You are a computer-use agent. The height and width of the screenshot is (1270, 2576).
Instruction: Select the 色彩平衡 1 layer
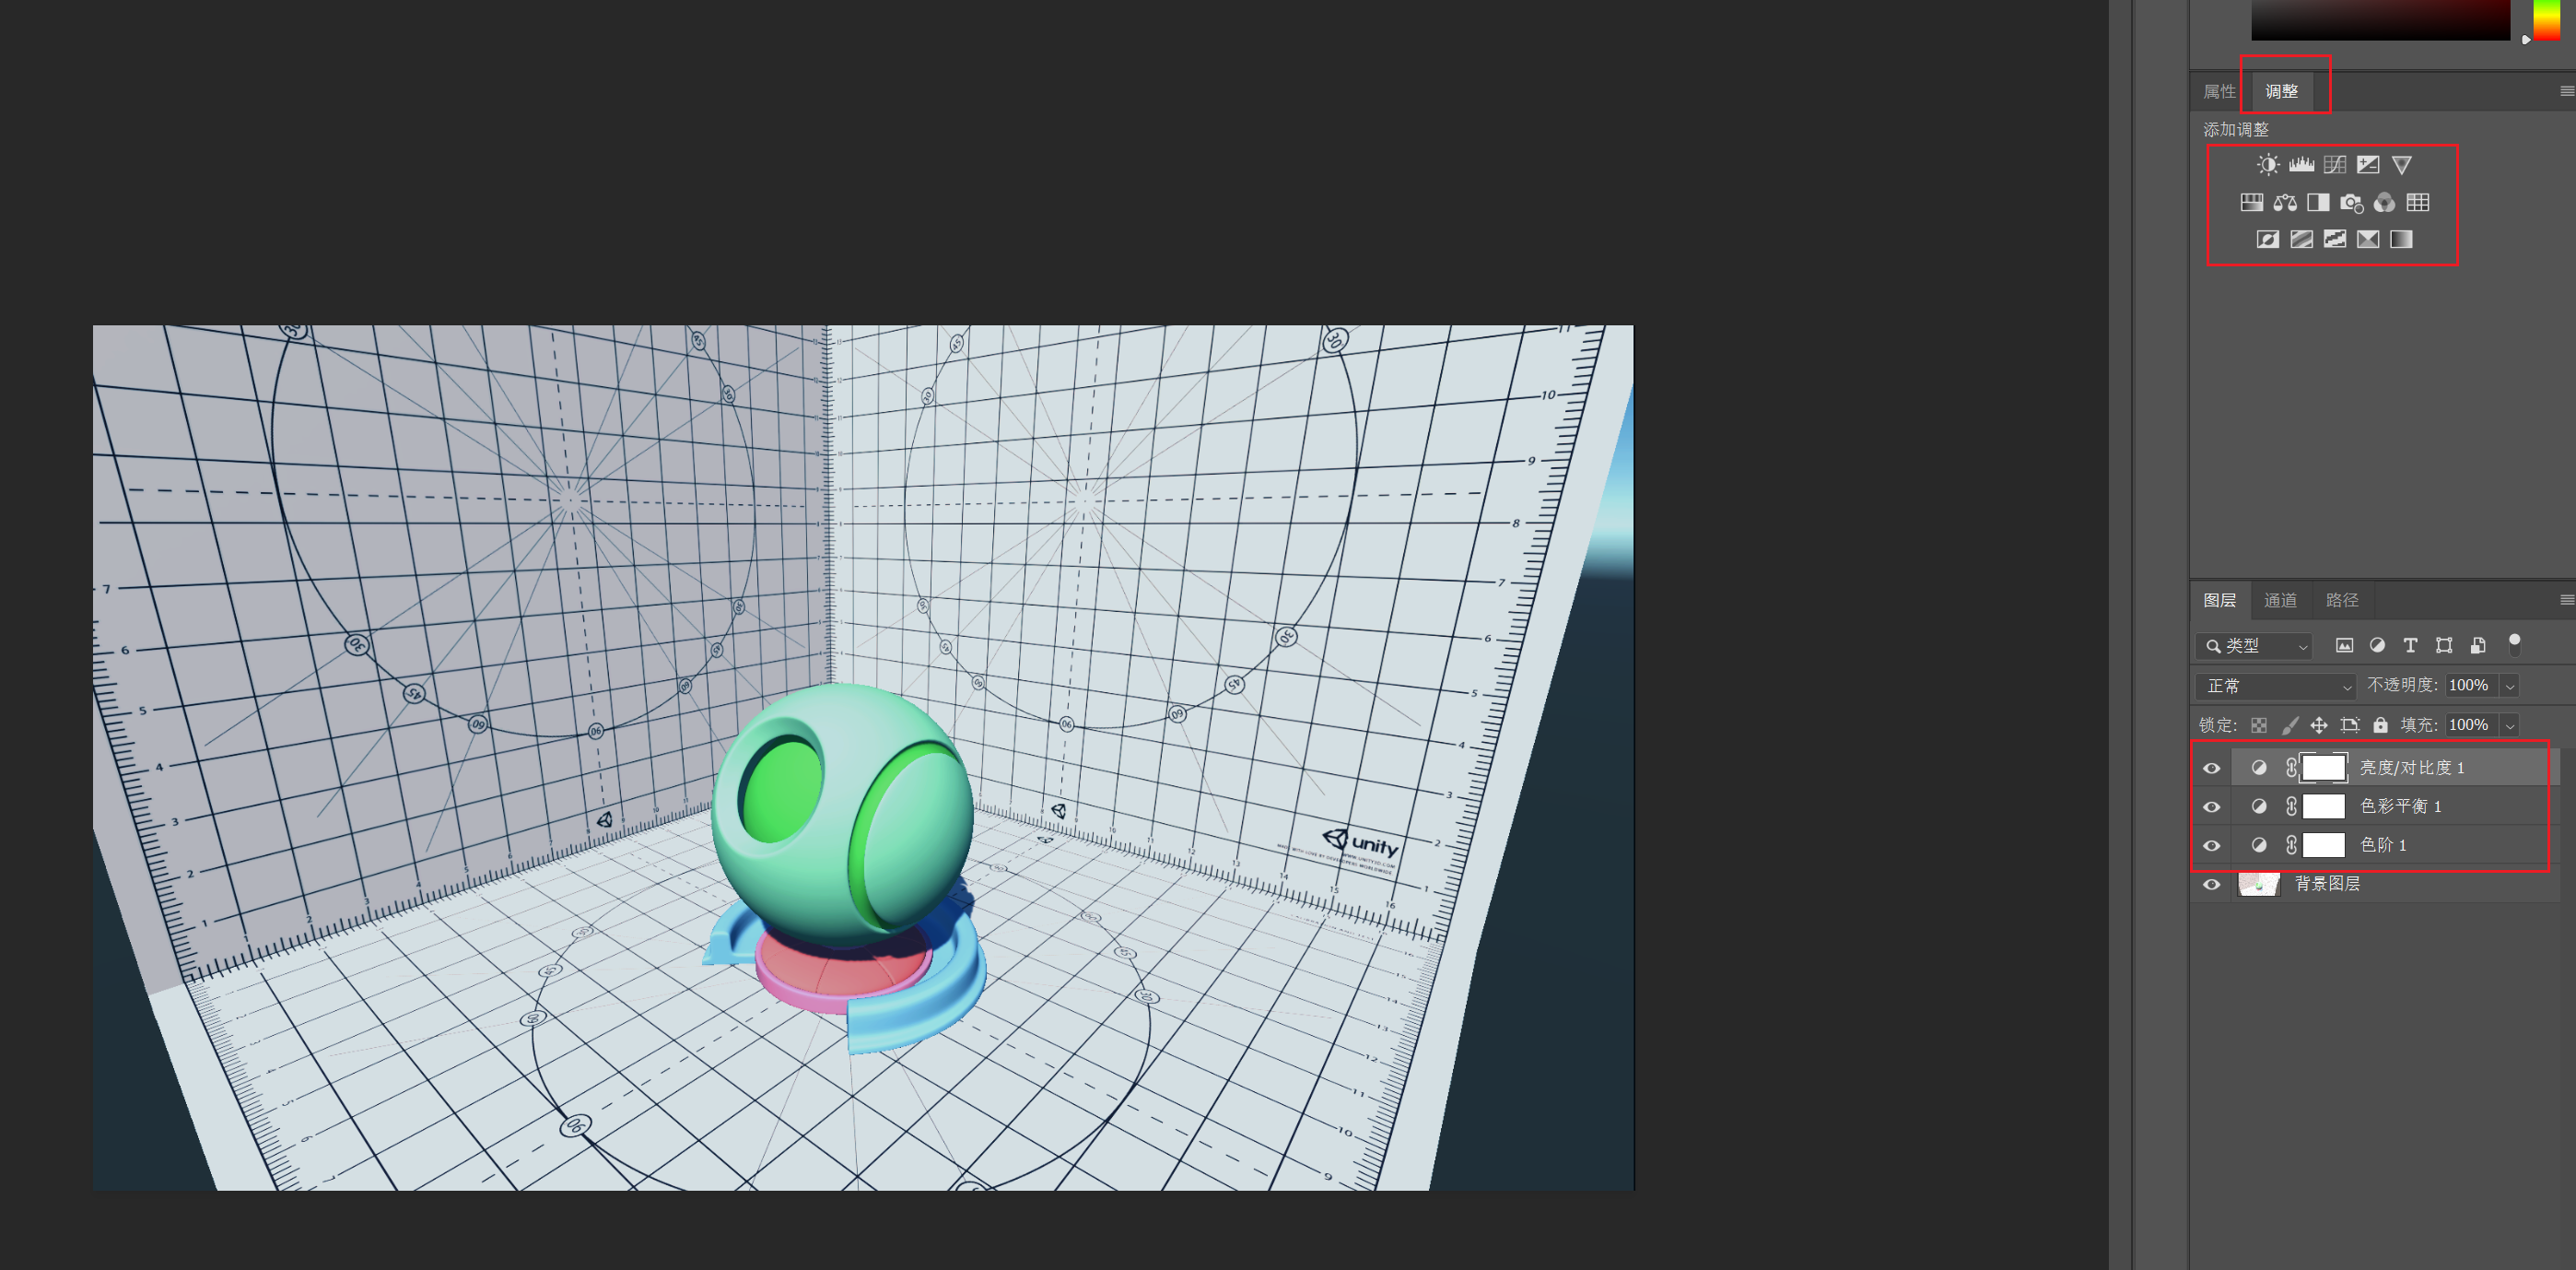(x=2400, y=806)
